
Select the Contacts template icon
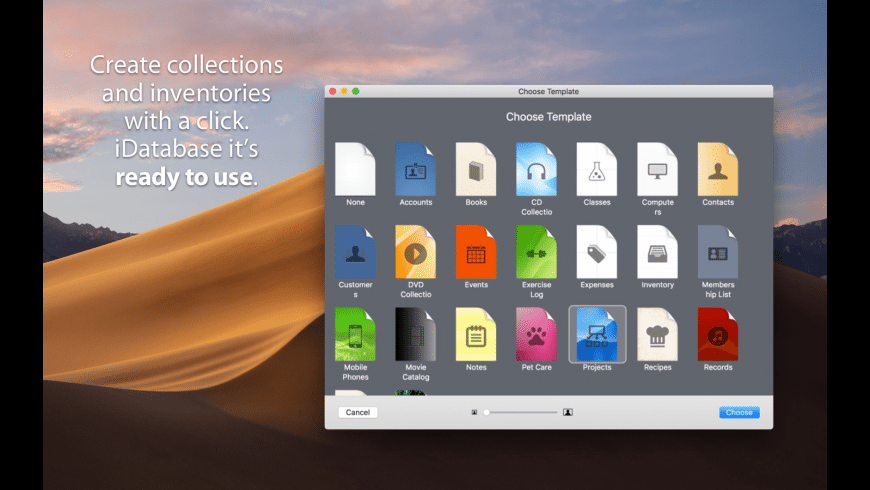tap(718, 169)
